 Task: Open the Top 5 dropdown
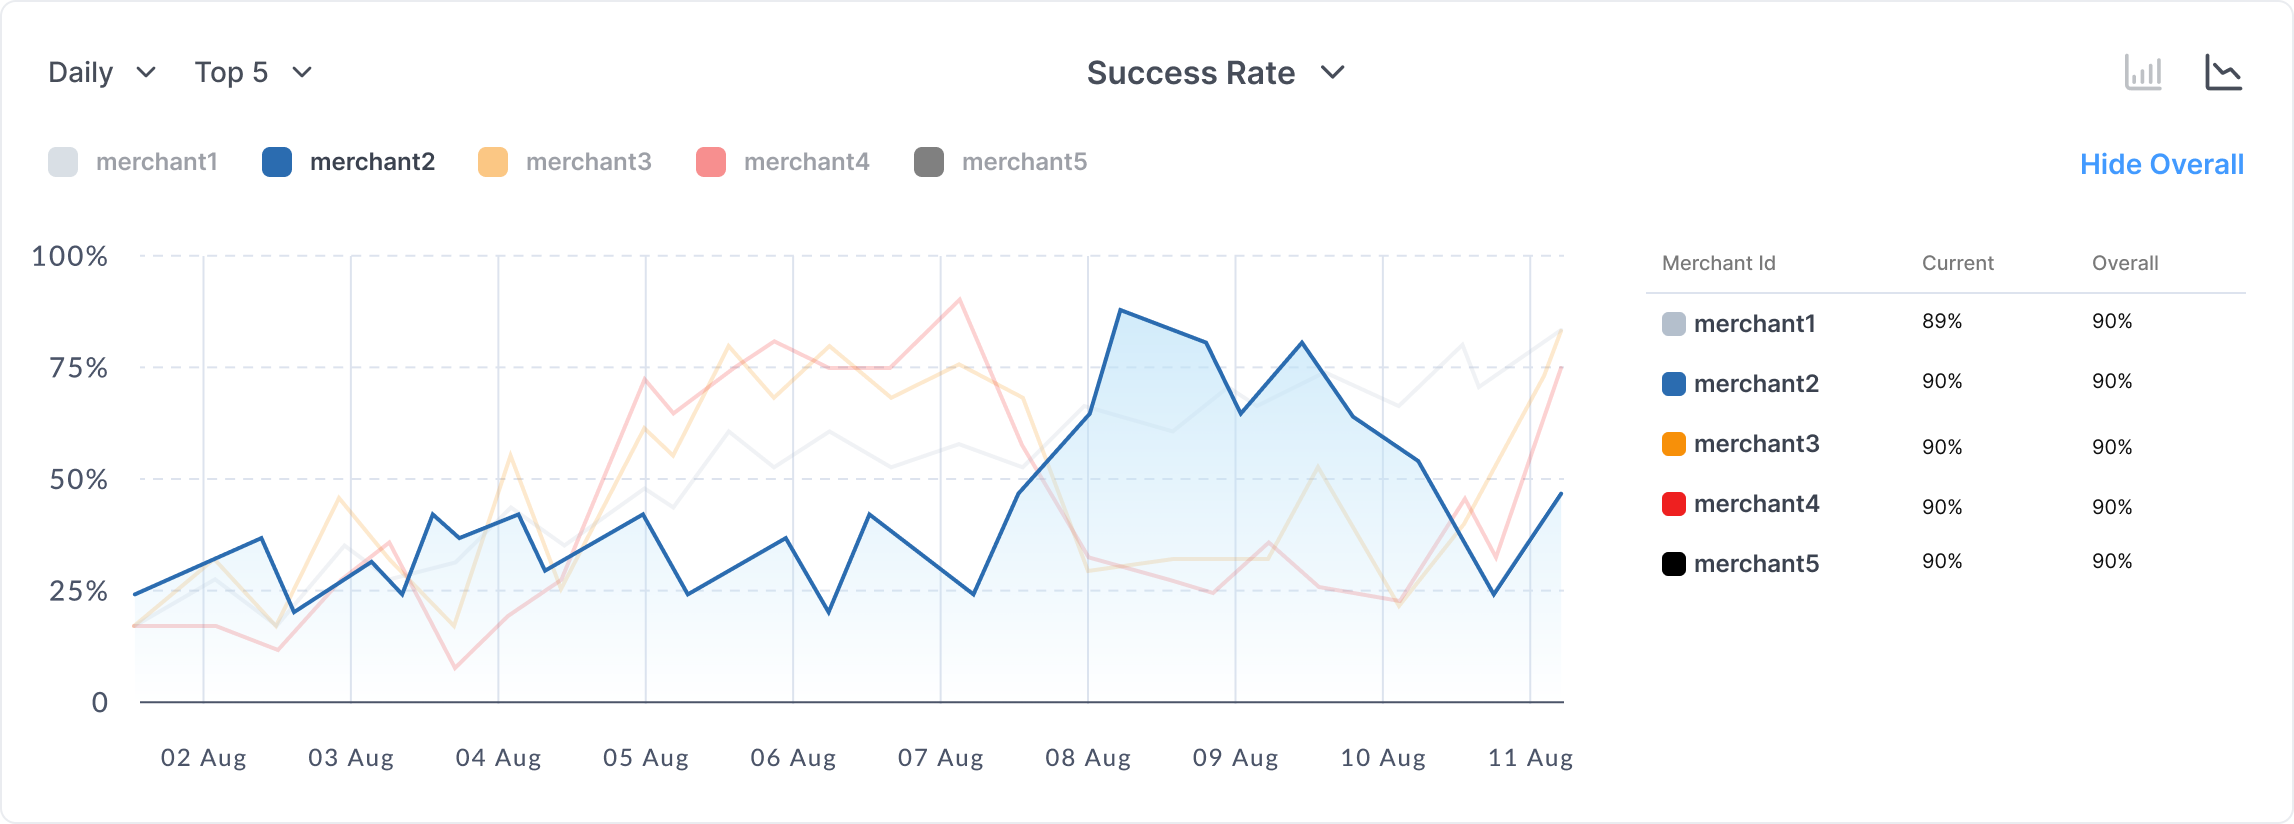pos(253,72)
